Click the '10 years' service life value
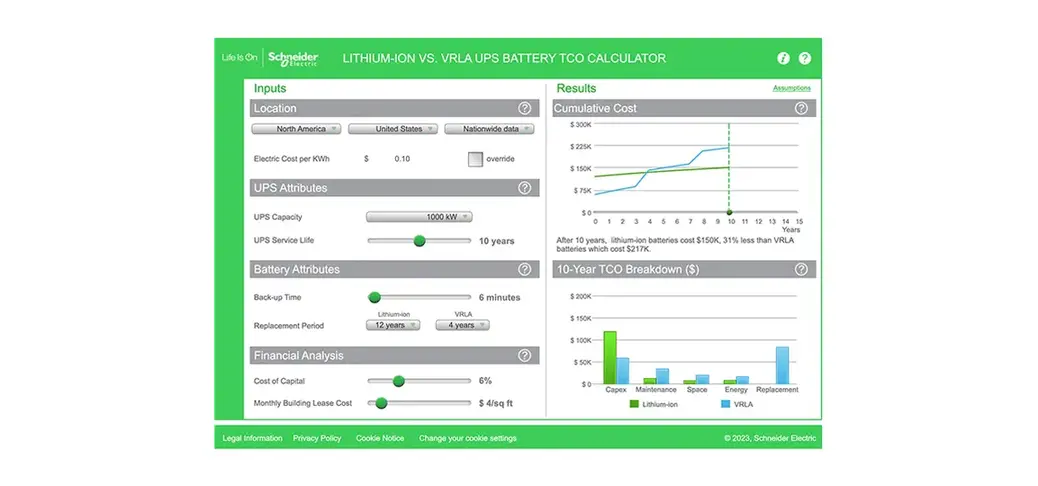Viewport: 1038px width, 486px height. tap(496, 241)
